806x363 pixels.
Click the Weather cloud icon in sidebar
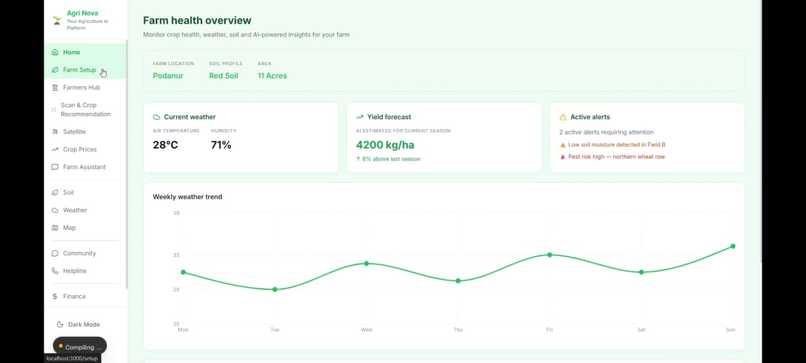54,210
